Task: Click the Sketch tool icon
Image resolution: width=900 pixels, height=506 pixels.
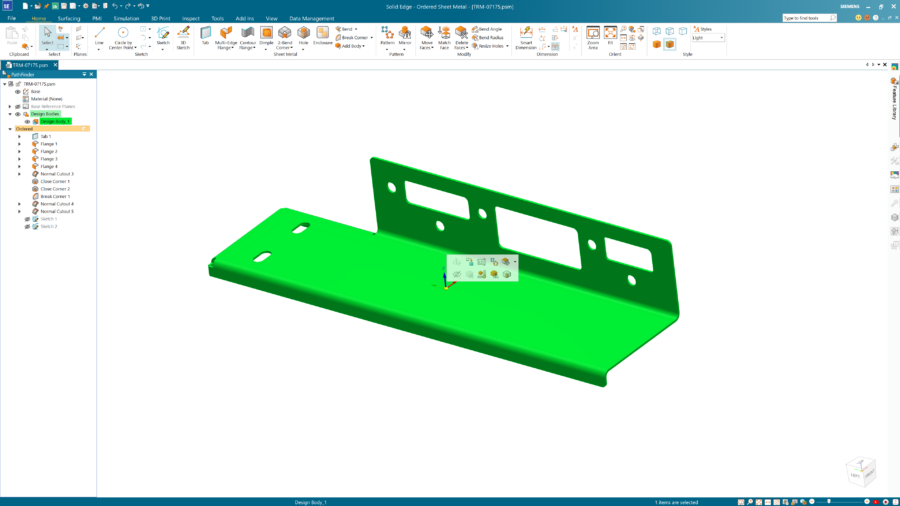Action: tap(163, 36)
